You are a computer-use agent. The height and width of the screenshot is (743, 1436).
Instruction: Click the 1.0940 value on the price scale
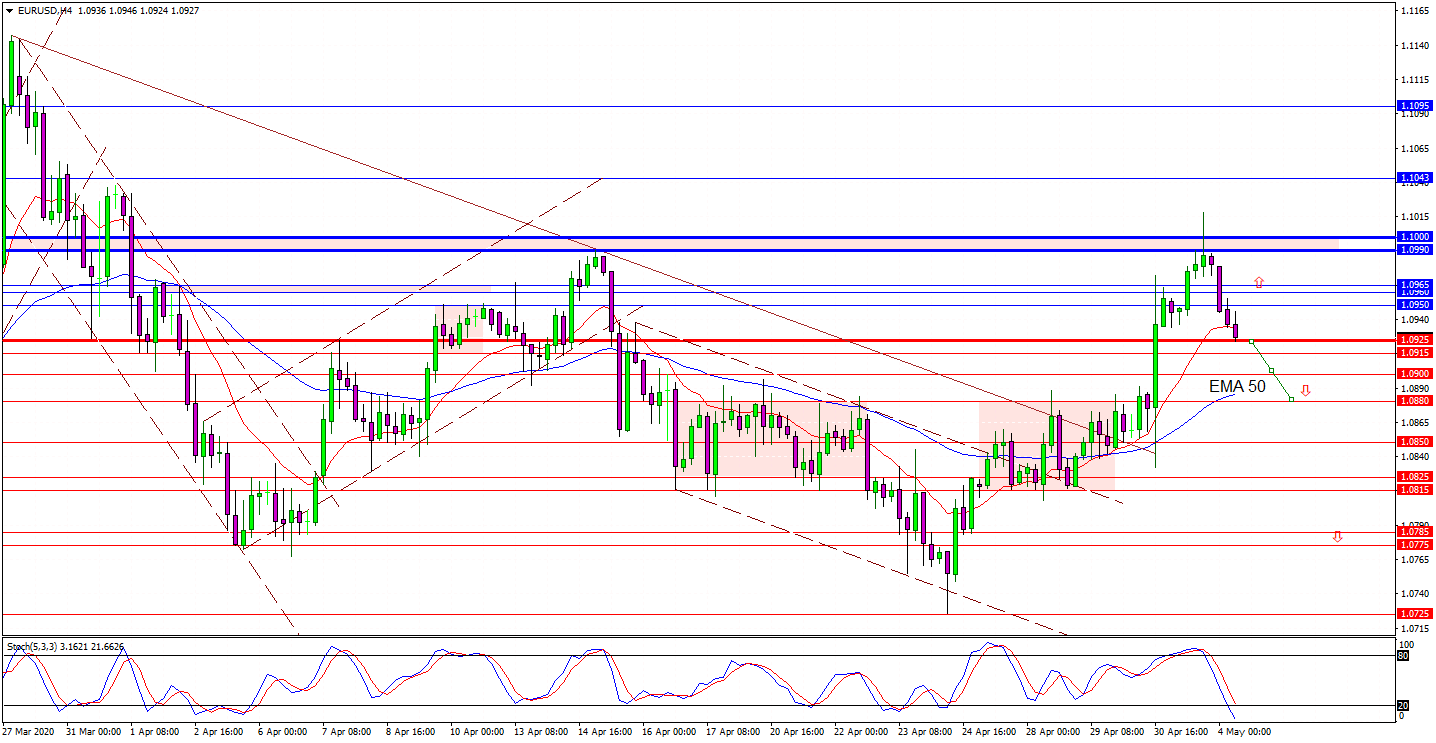click(x=1414, y=320)
